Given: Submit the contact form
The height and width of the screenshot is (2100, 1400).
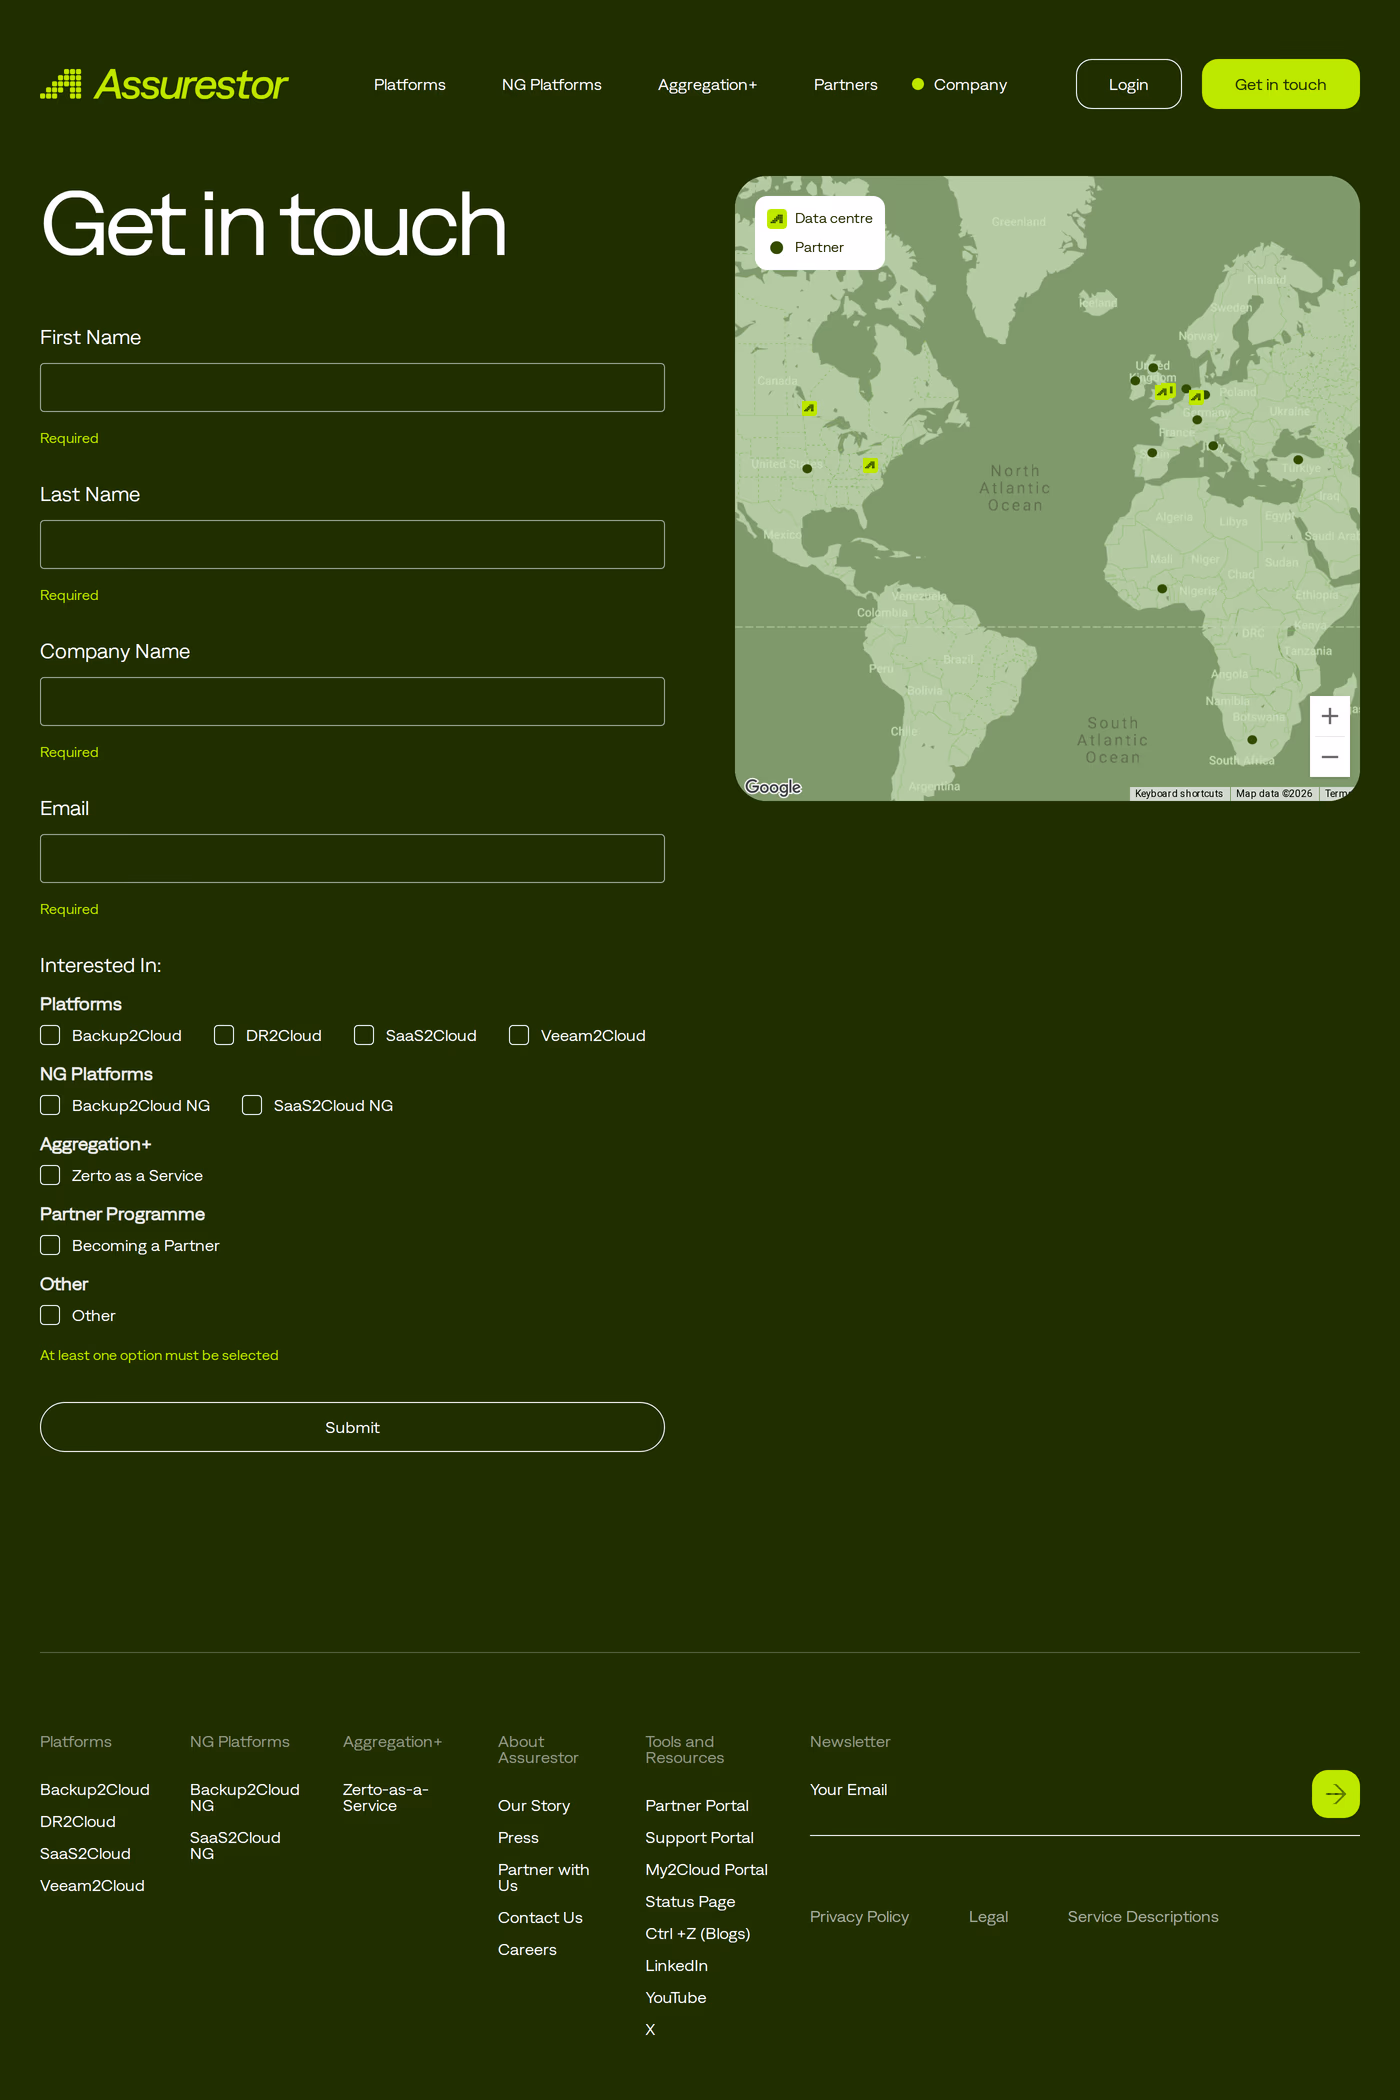Looking at the screenshot, I should 352,1427.
